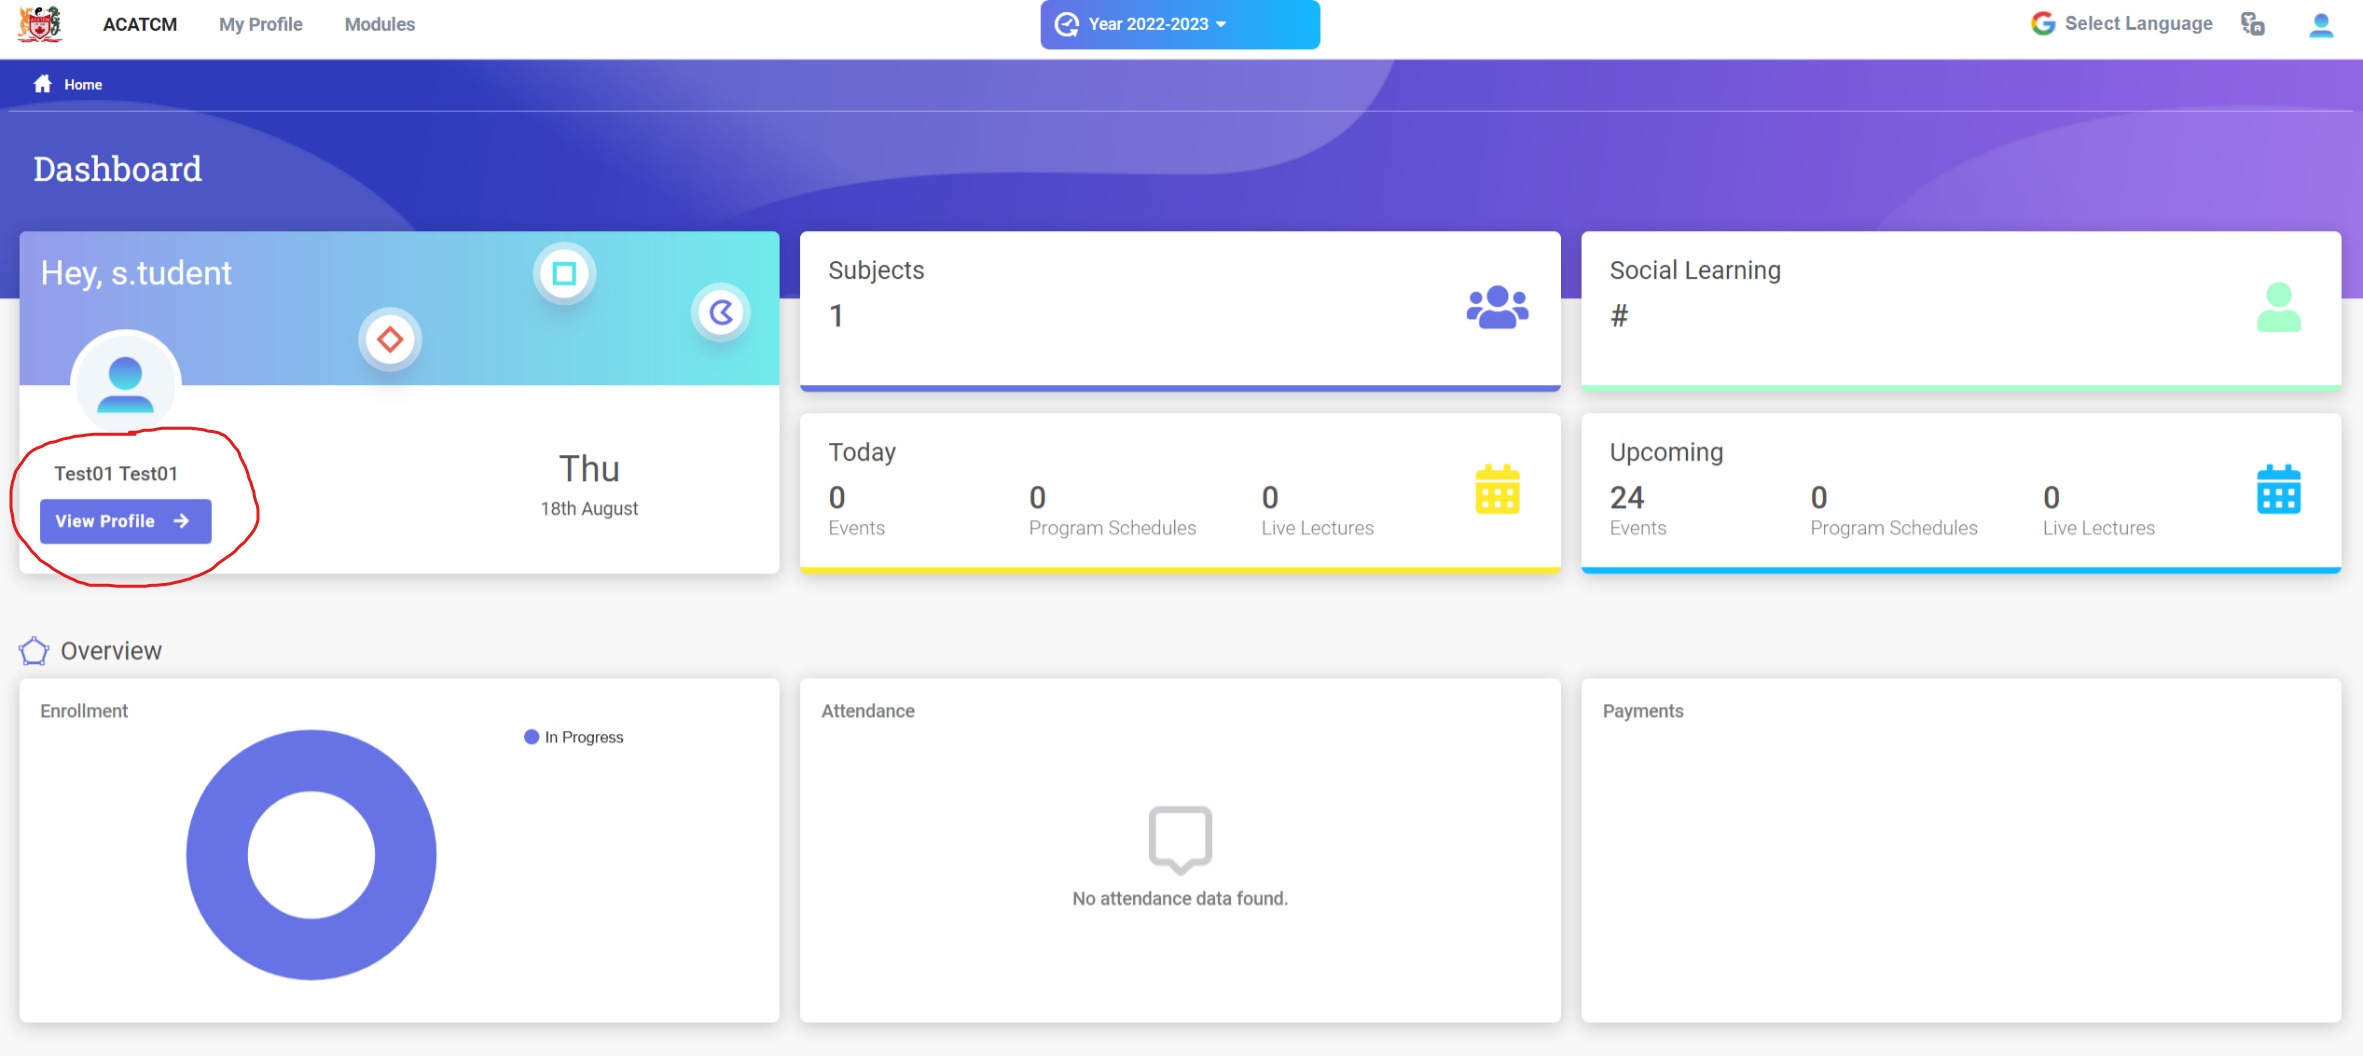Click the View Profile button
2363x1056 pixels.
[125, 521]
